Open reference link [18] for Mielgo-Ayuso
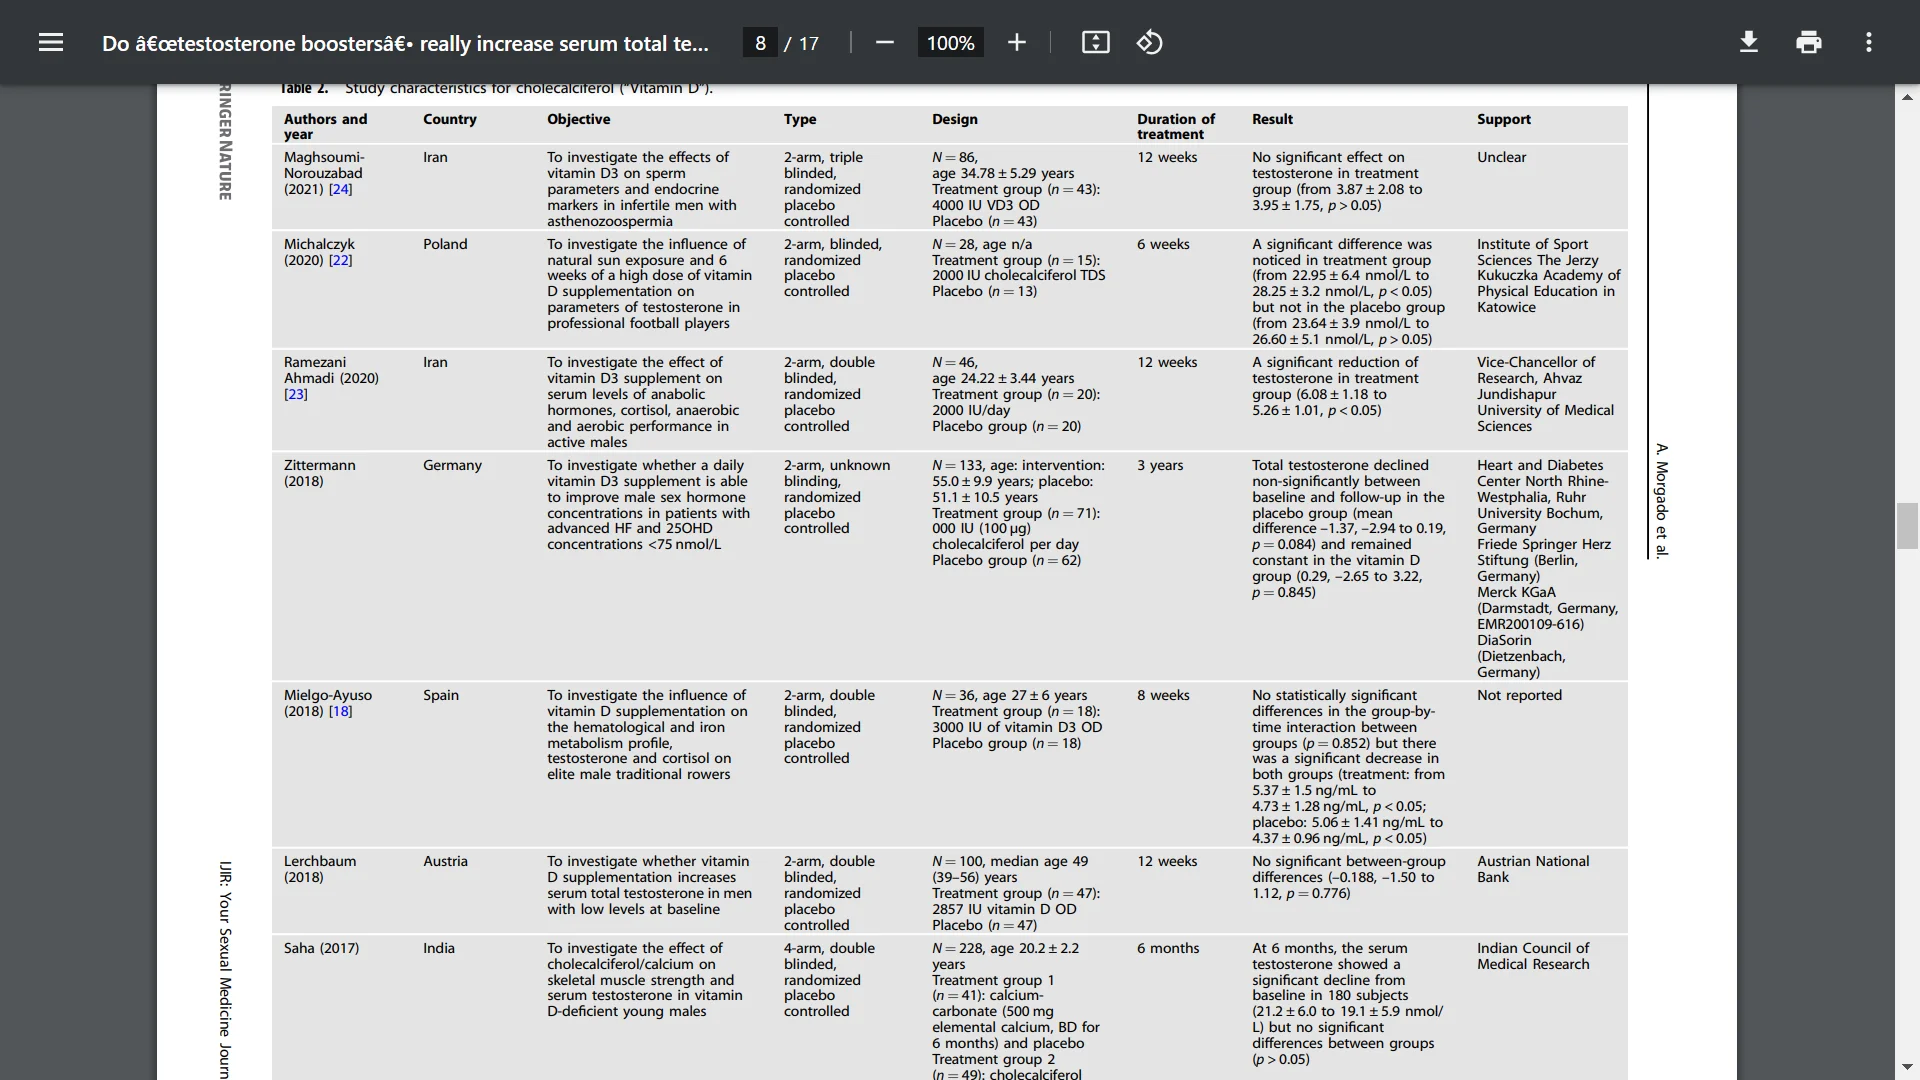This screenshot has width=1920, height=1080. click(x=340, y=711)
